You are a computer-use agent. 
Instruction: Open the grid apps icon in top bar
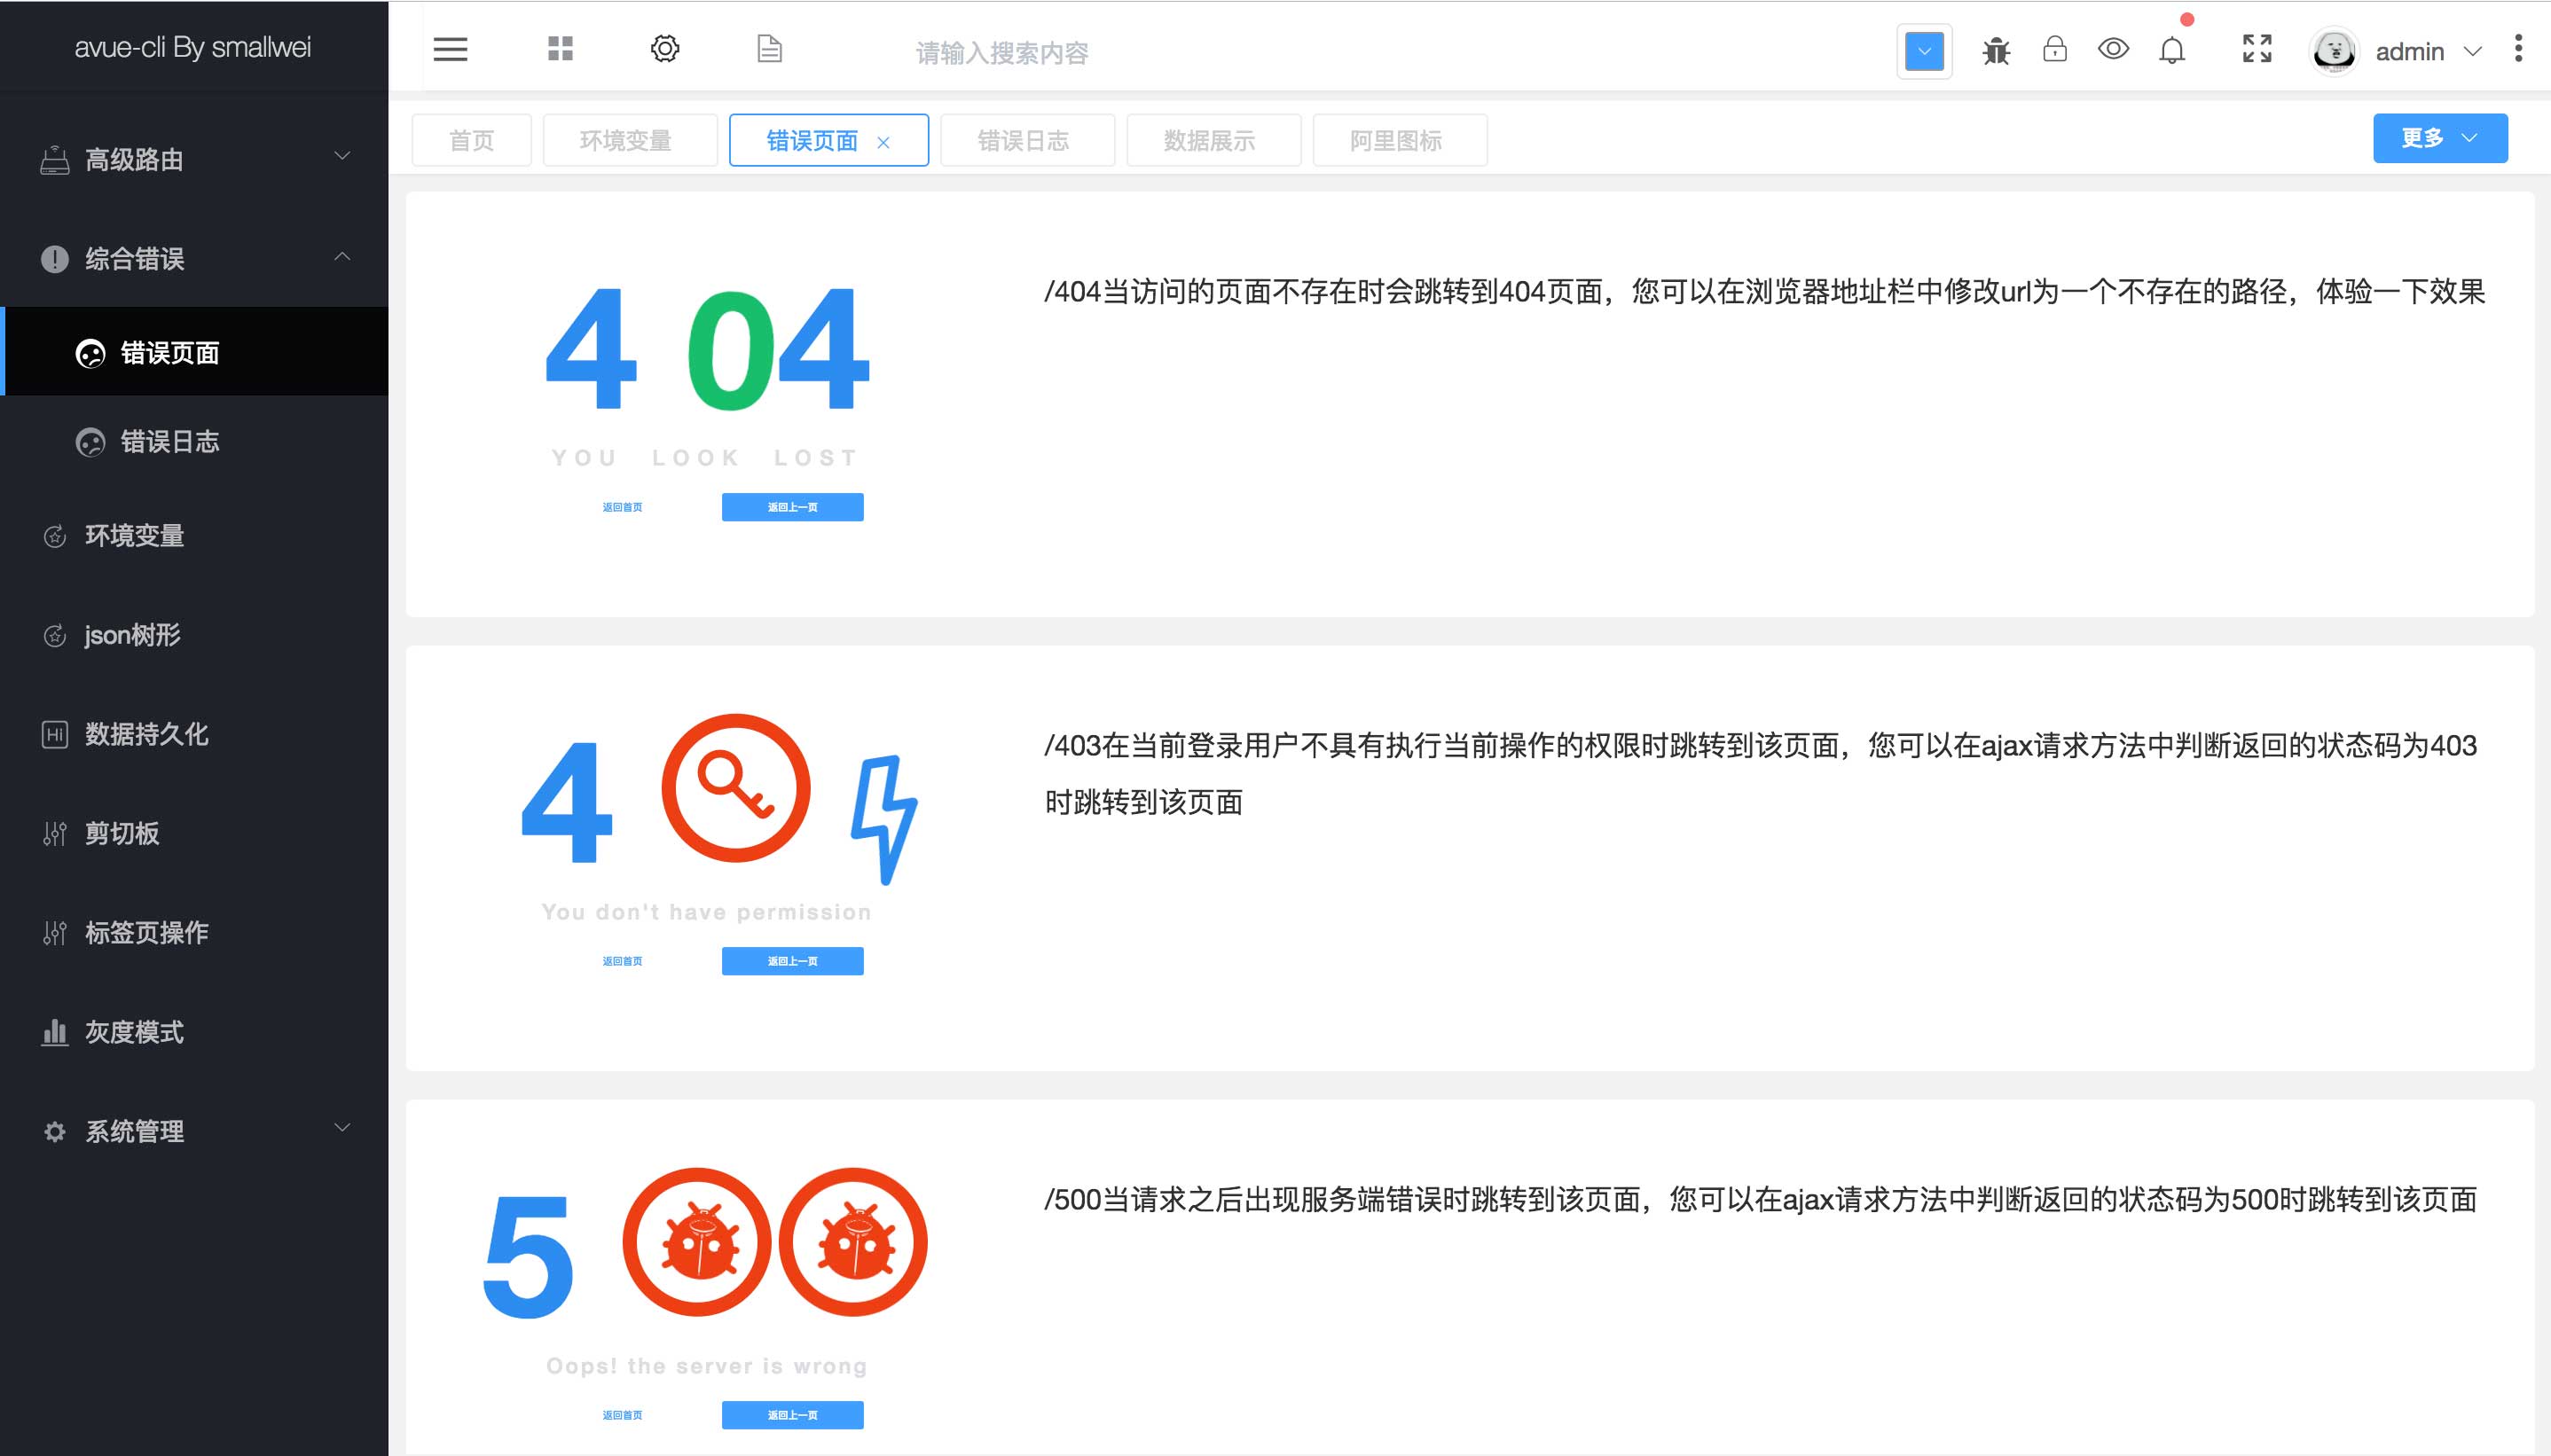[x=560, y=49]
